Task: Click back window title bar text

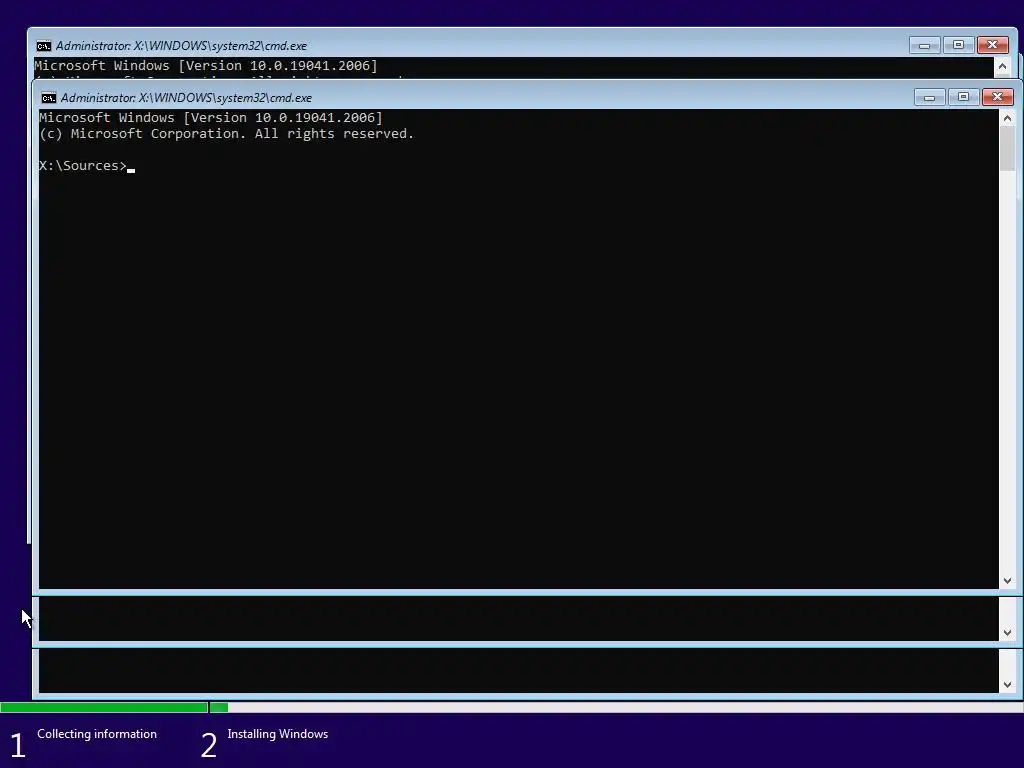Action: coord(181,46)
